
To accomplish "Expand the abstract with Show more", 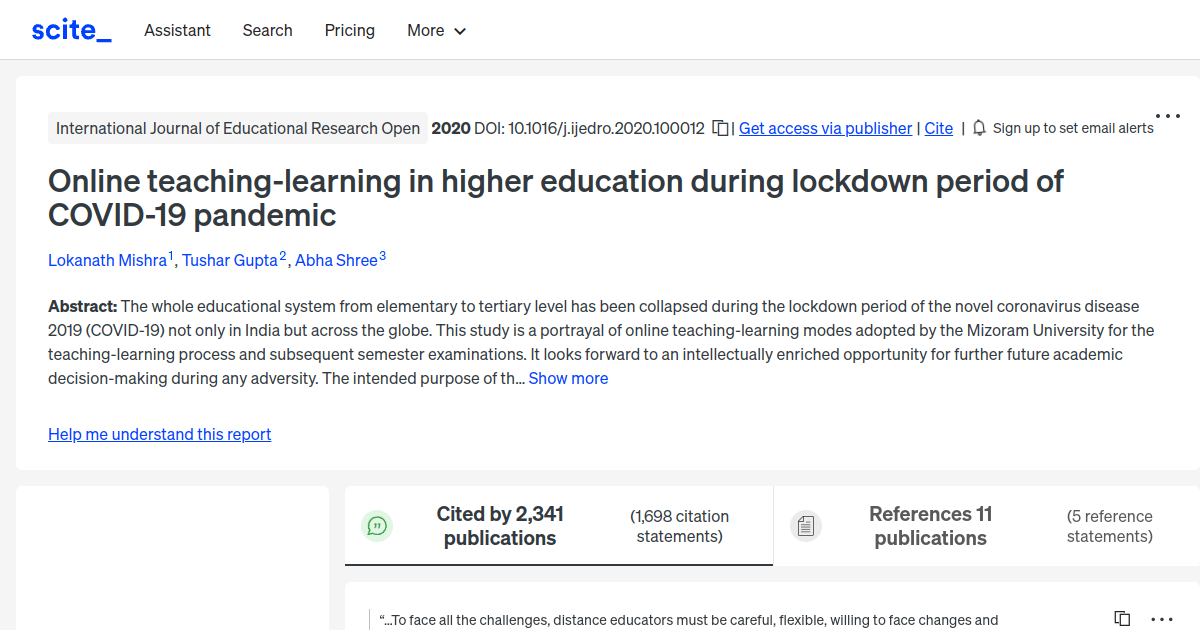I will [x=568, y=378].
